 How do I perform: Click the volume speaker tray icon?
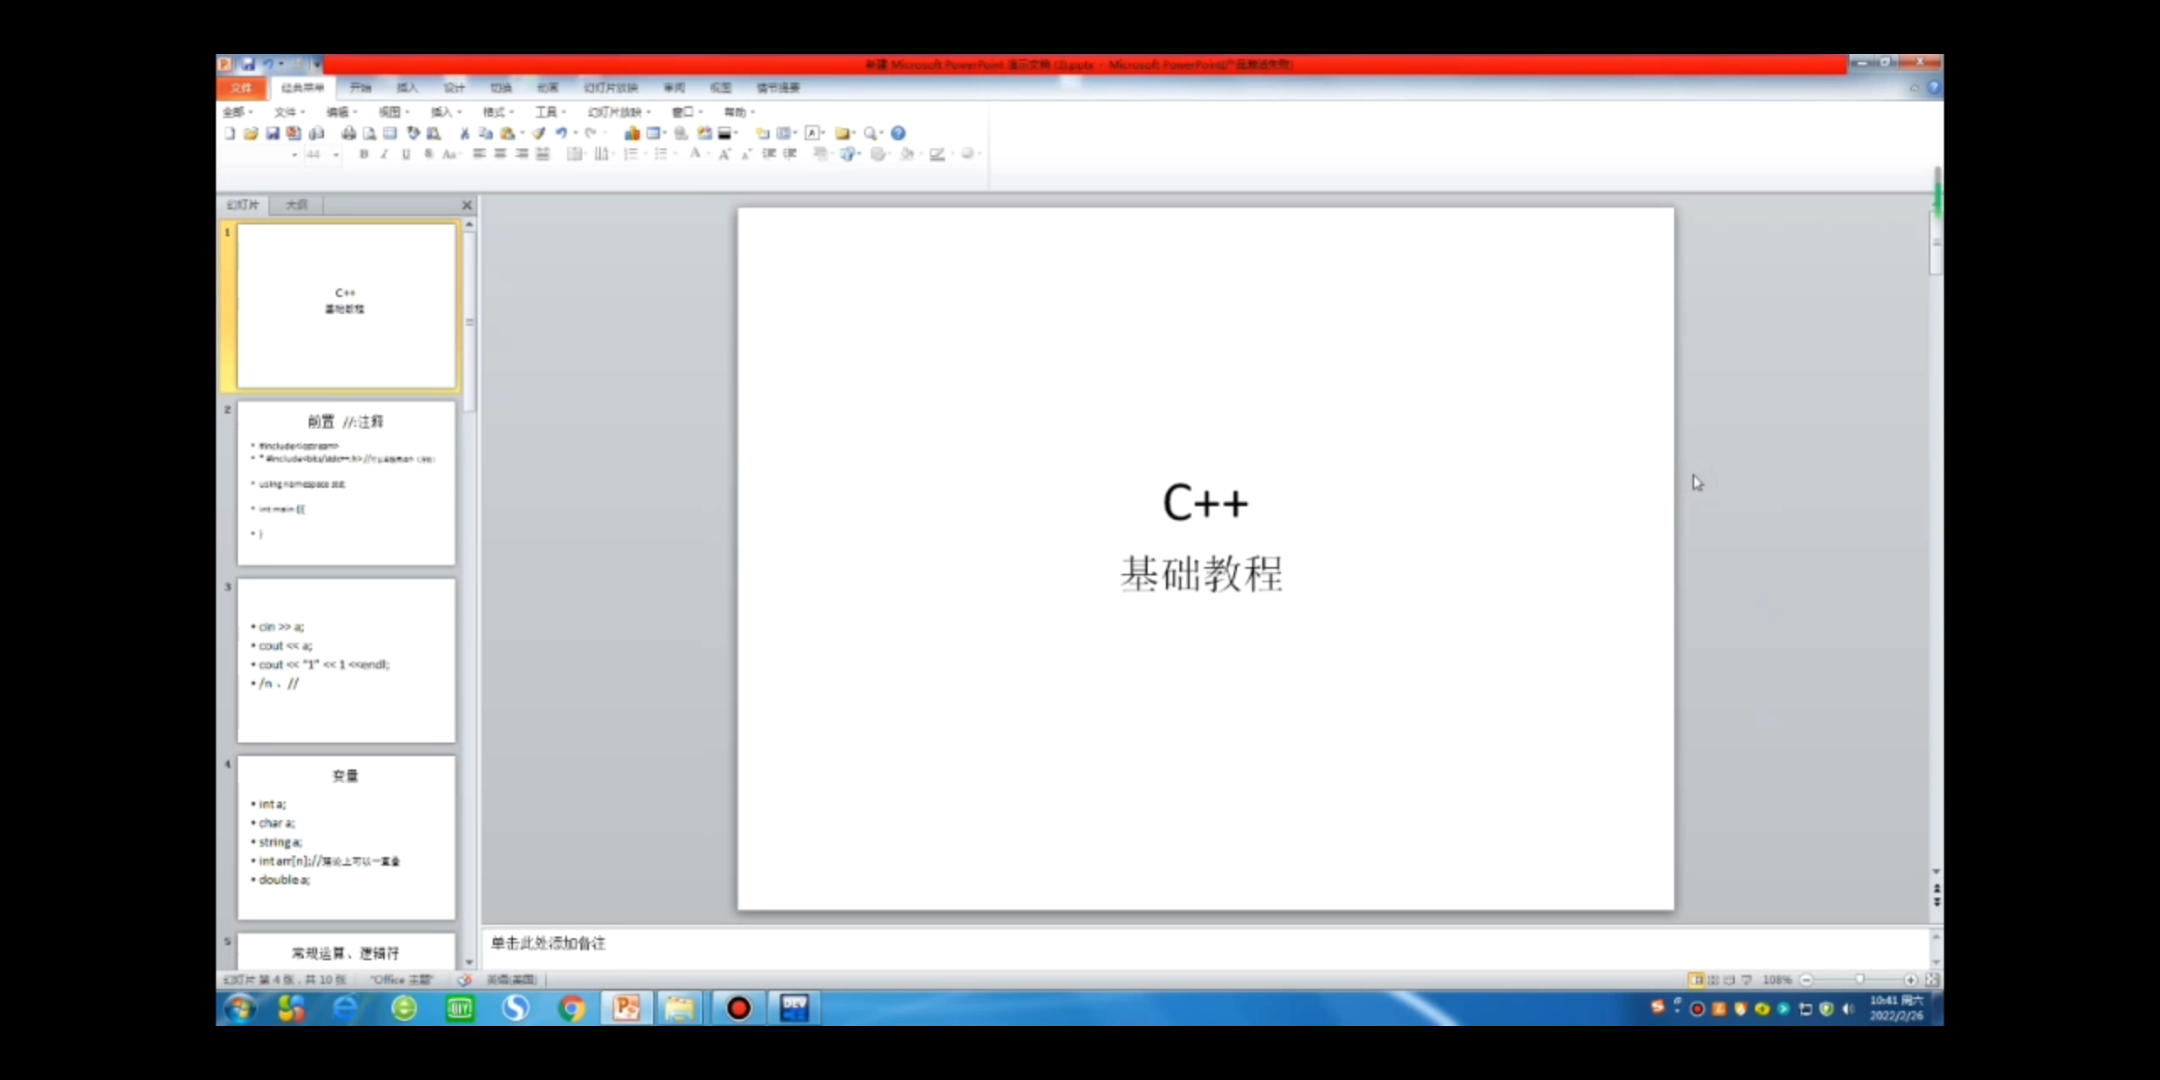coord(1848,1009)
